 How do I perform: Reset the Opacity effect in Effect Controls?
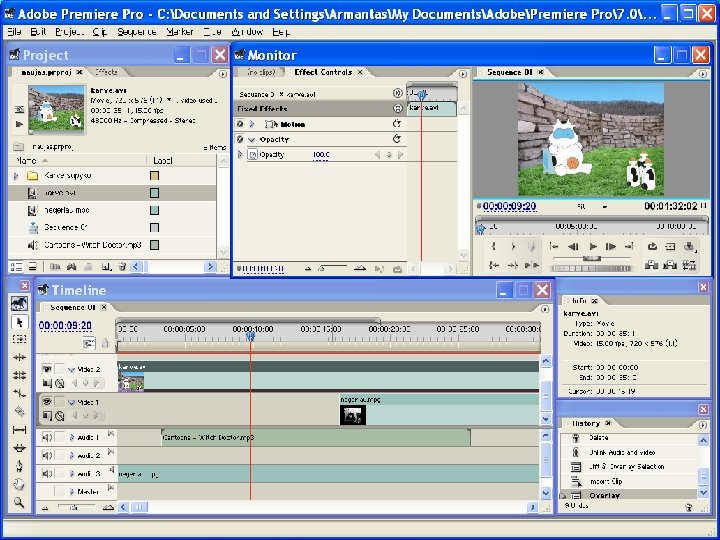[x=397, y=139]
